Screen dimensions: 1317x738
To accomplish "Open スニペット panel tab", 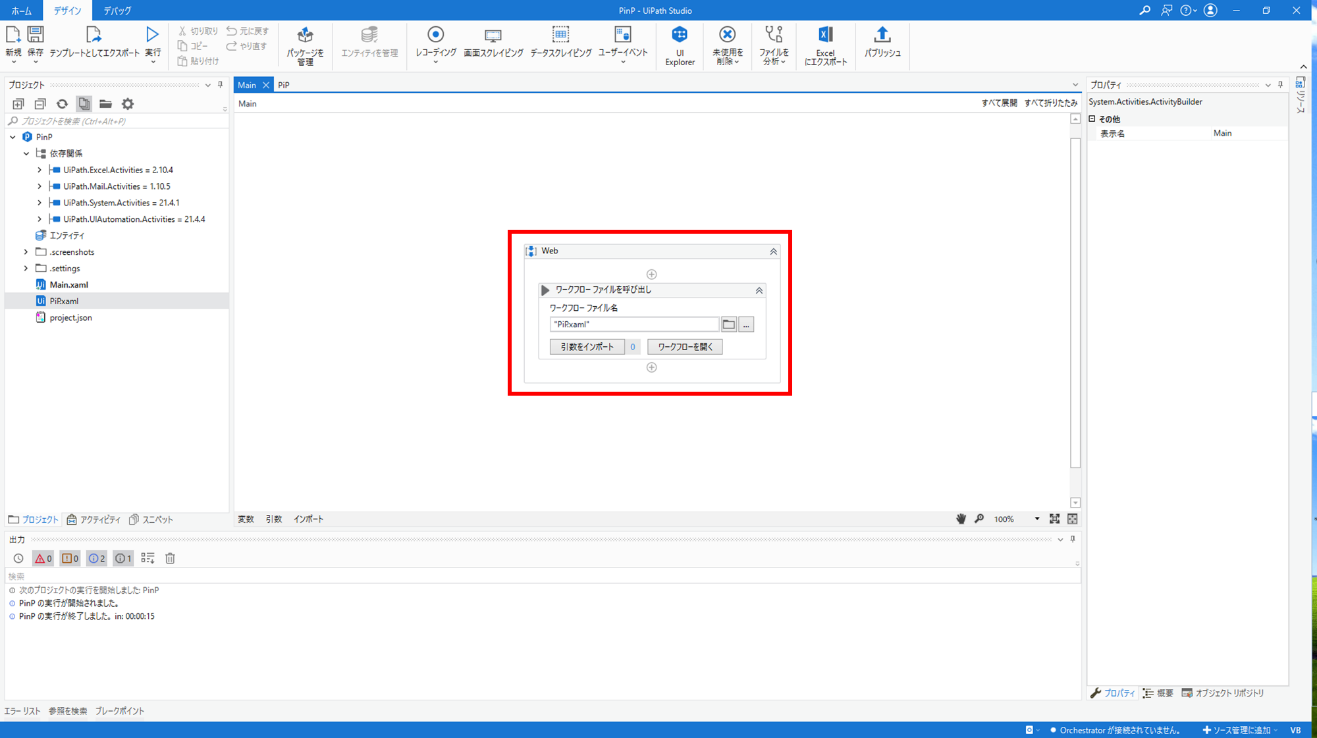I will 151,520.
